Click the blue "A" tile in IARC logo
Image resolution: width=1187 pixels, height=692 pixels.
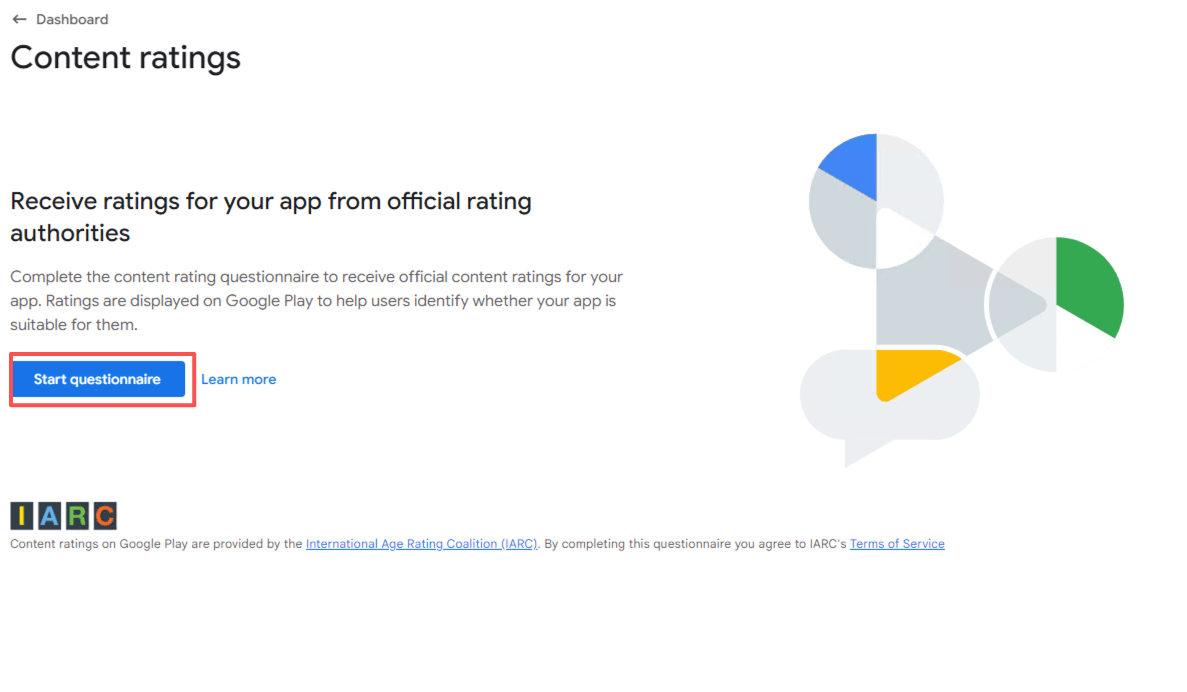[50, 516]
